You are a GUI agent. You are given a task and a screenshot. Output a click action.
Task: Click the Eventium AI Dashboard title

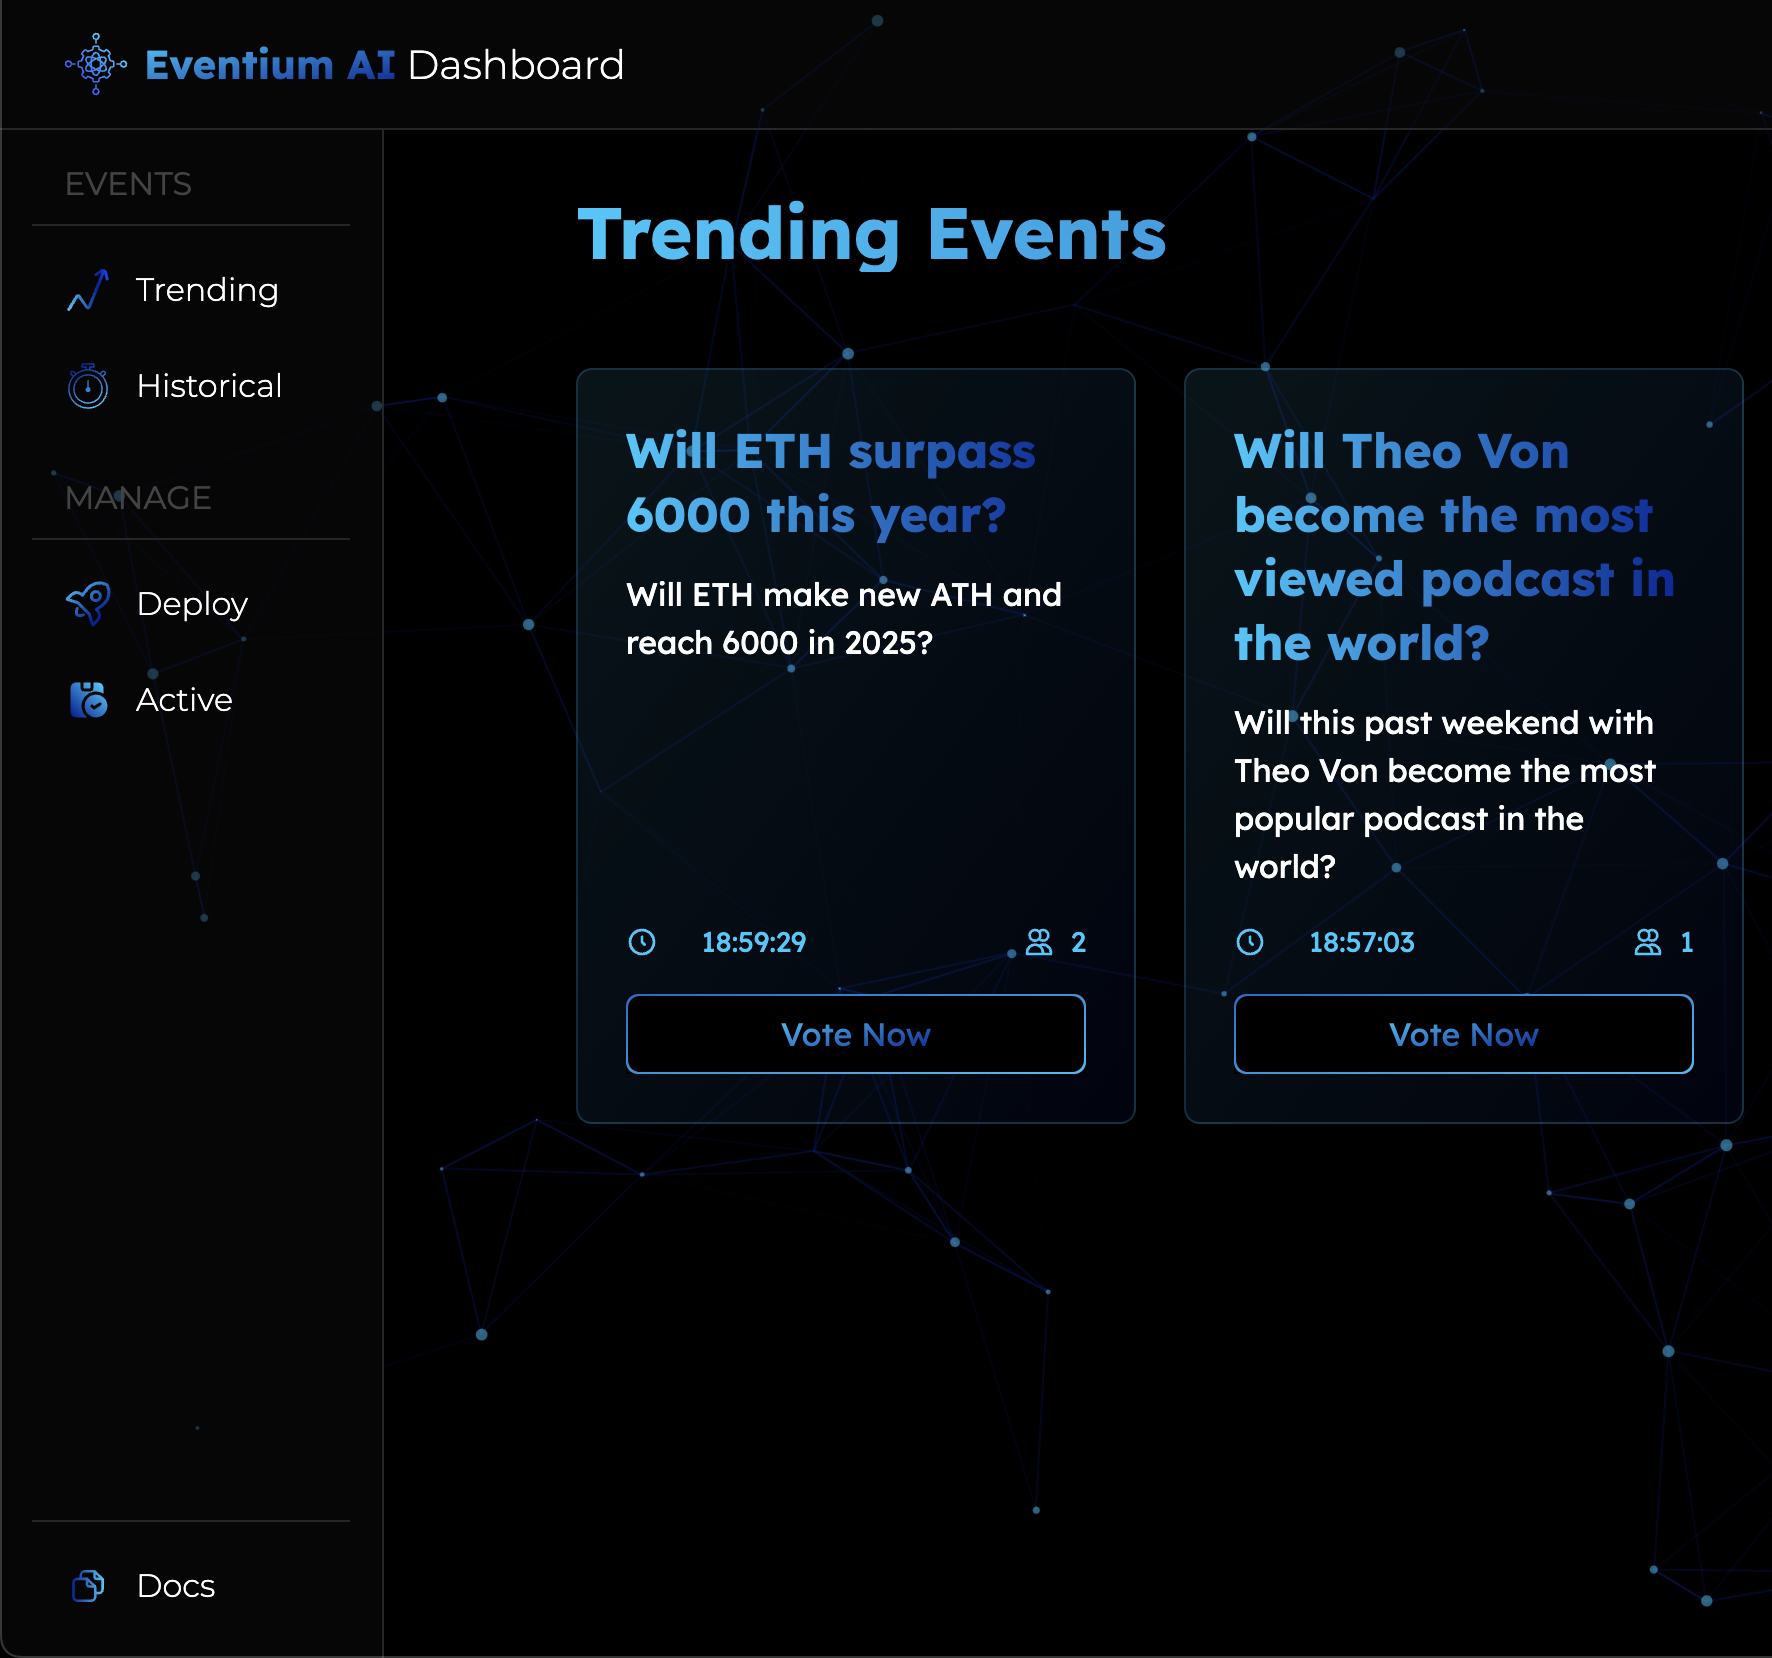pos(385,65)
